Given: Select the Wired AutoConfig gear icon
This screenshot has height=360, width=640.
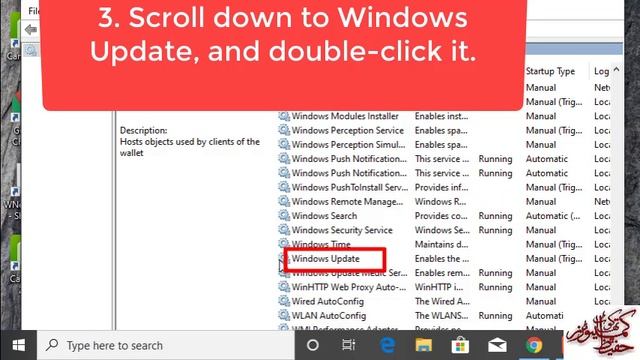Looking at the screenshot, I should pyautogui.click(x=284, y=302).
